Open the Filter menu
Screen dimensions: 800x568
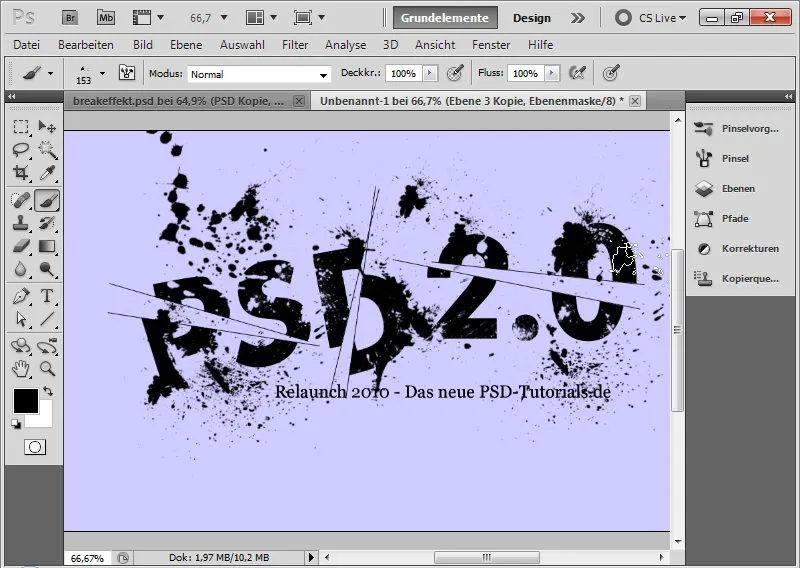[295, 45]
